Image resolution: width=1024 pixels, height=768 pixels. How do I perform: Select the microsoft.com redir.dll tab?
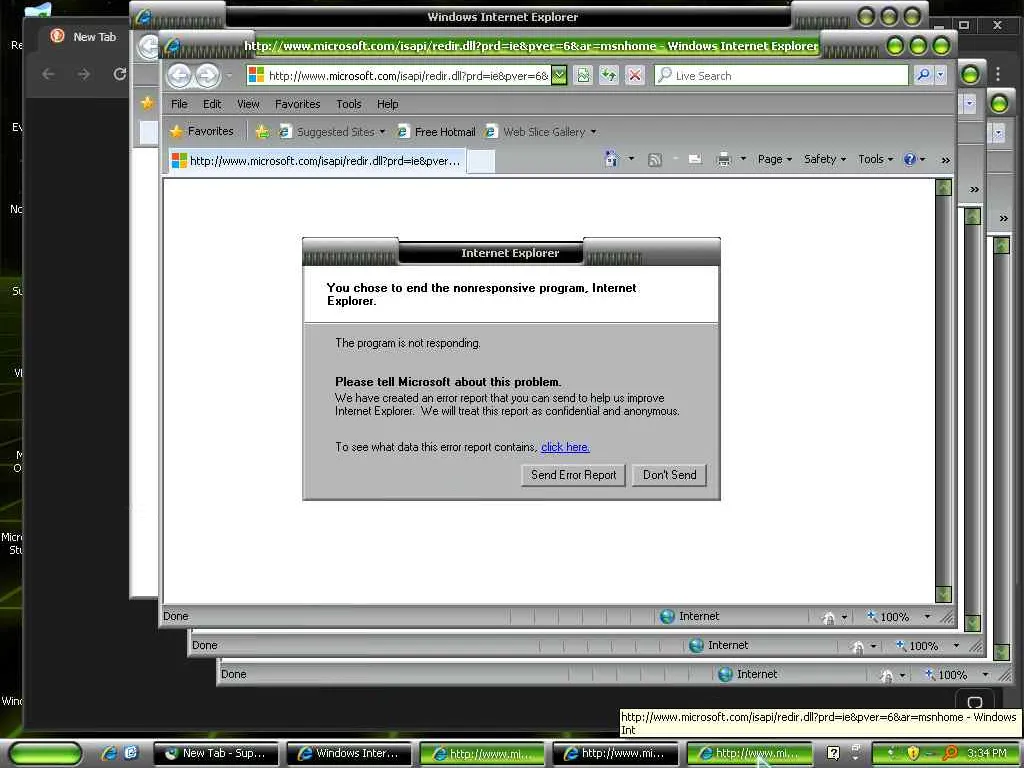tap(317, 161)
